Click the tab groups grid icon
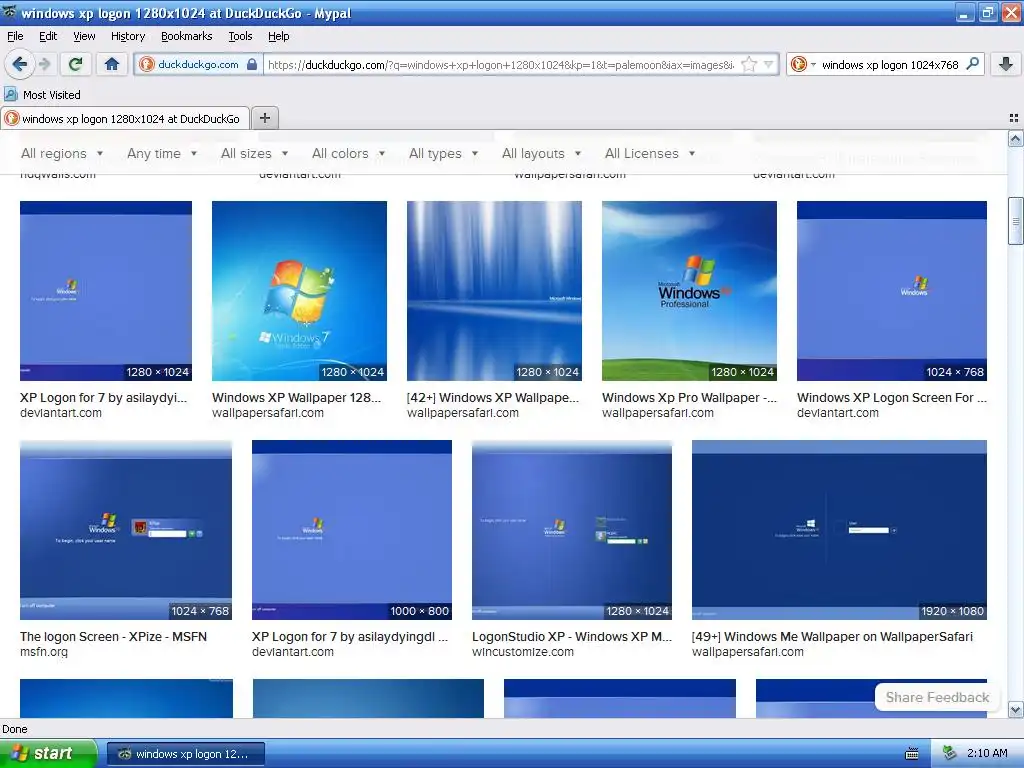The width and height of the screenshot is (1024, 768). pos(1014,118)
